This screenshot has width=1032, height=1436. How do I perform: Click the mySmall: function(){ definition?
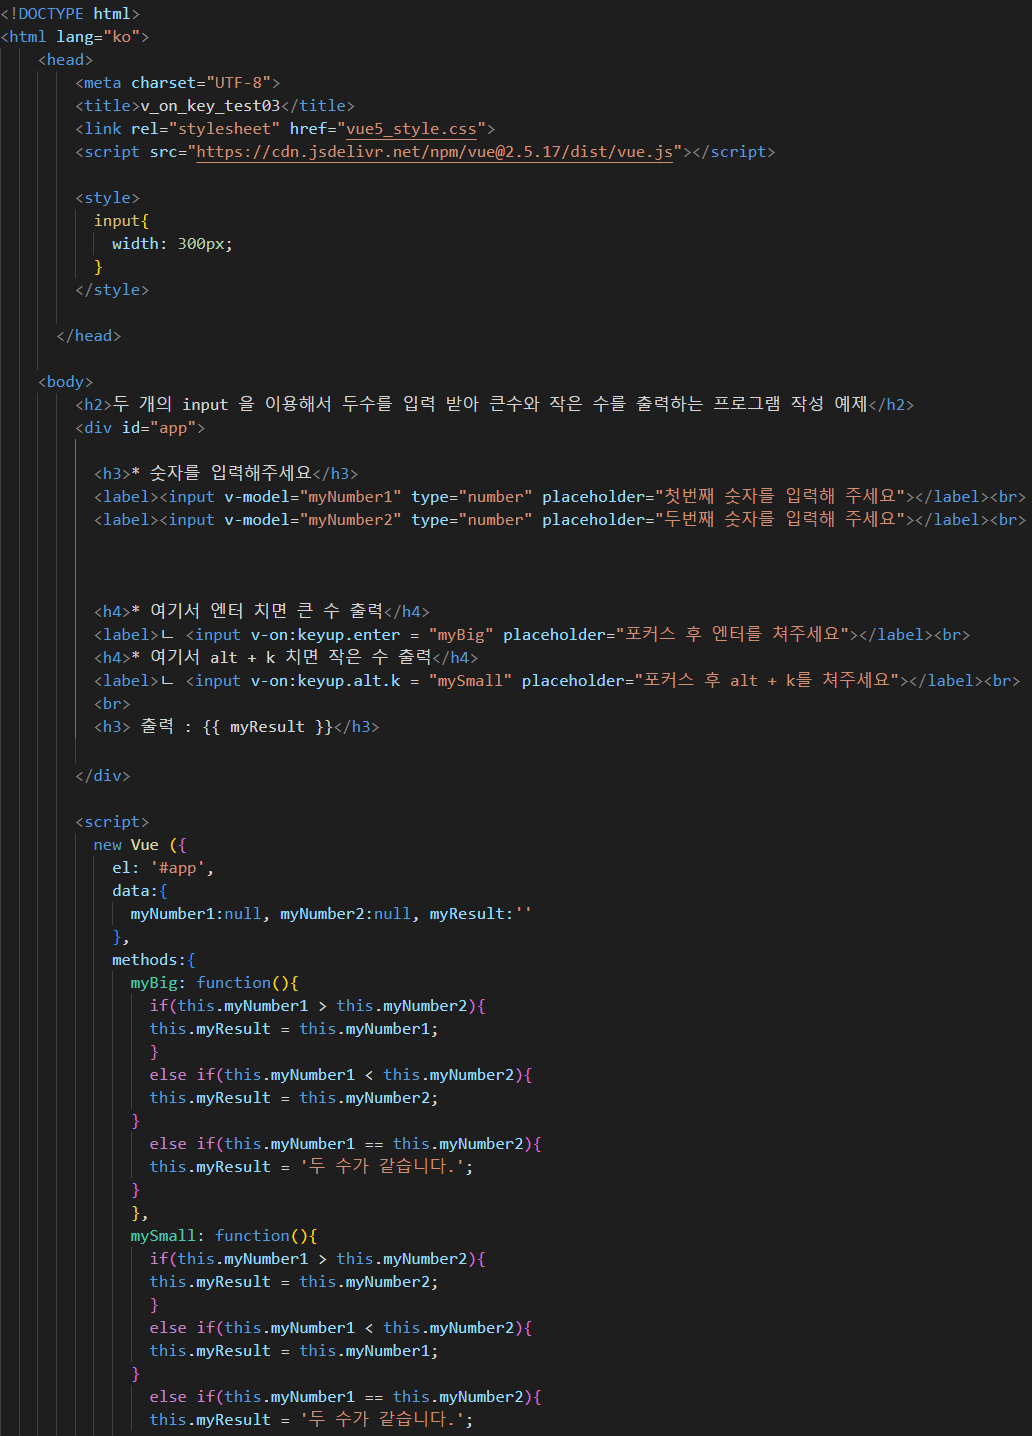(224, 1236)
